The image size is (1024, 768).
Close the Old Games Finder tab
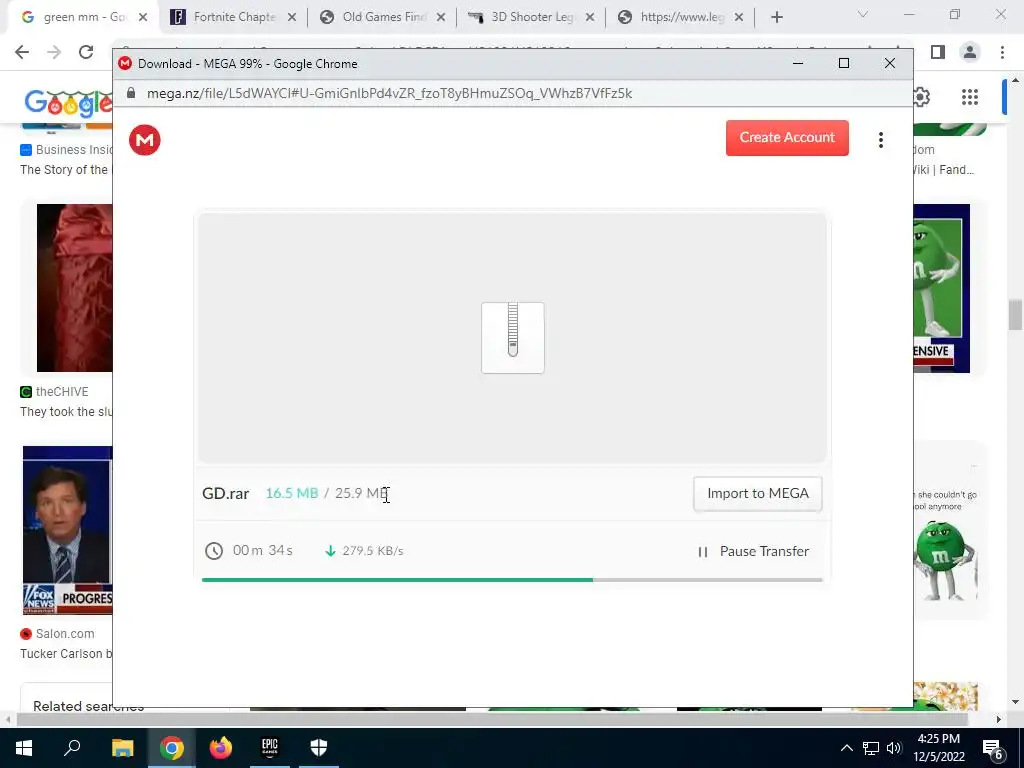[x=441, y=18]
